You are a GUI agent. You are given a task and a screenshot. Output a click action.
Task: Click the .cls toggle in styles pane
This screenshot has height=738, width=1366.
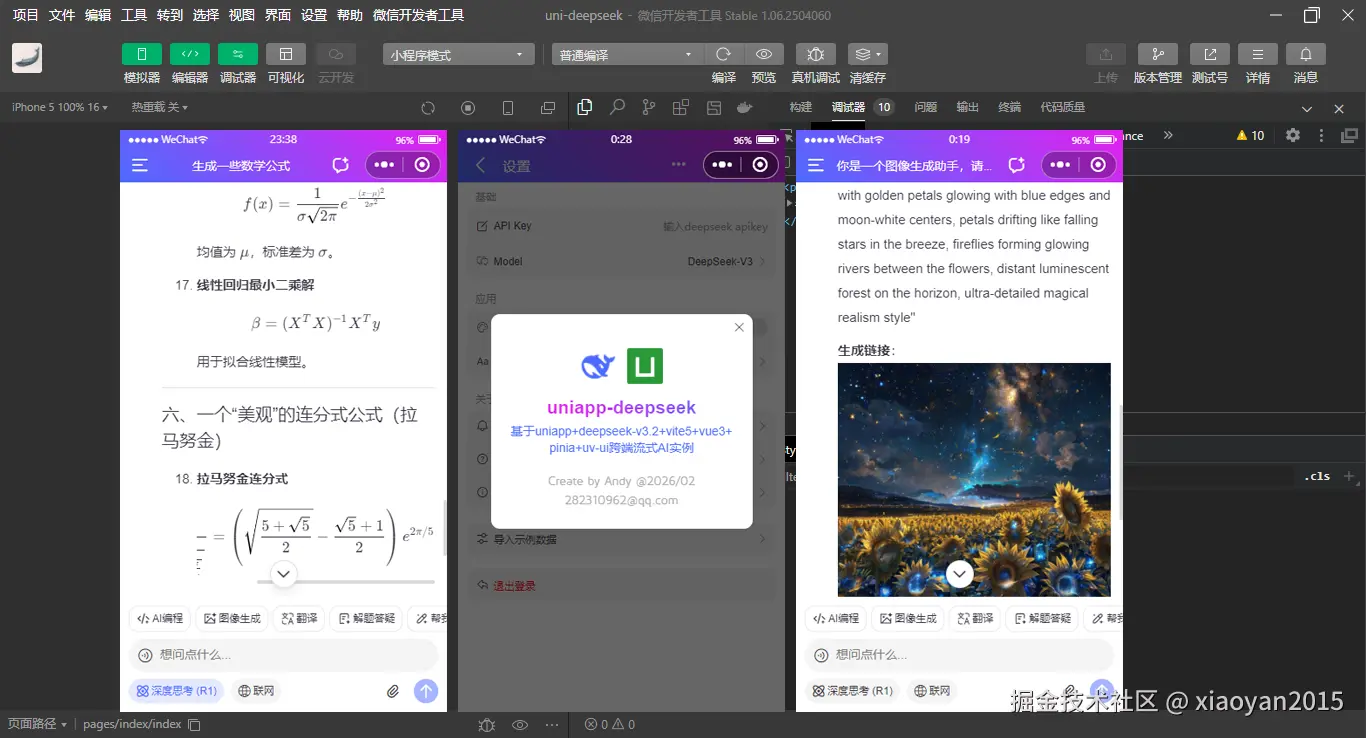coord(1318,477)
